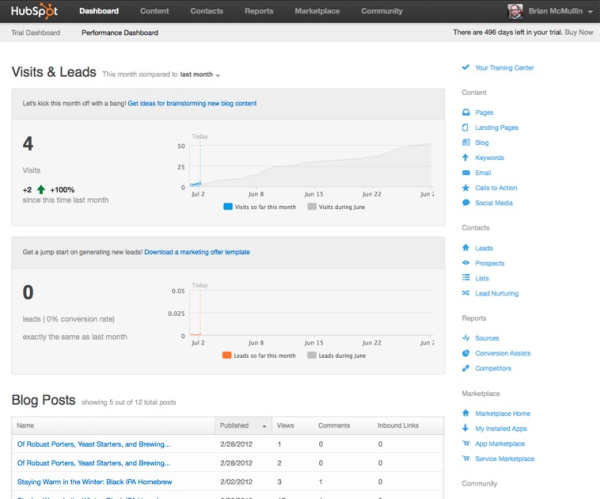
Task: Click the Competitors icon
Action: tap(466, 368)
